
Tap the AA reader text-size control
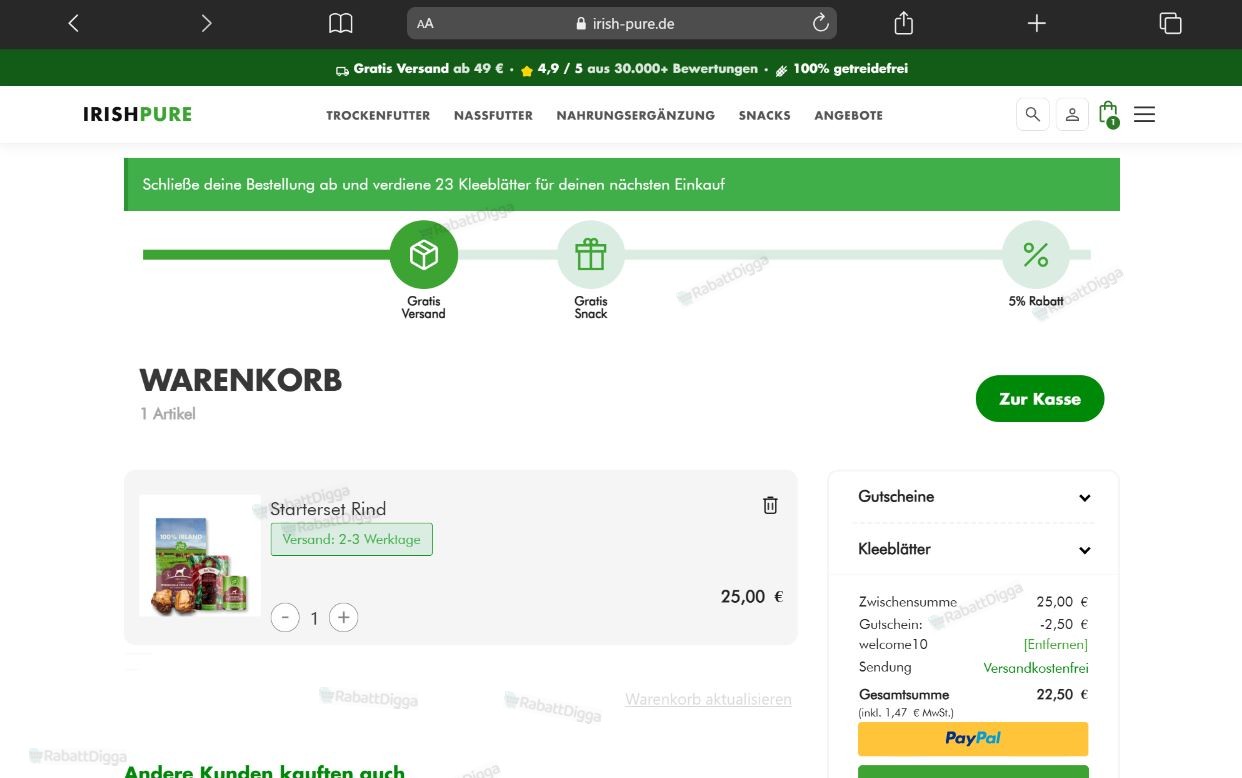[426, 24]
